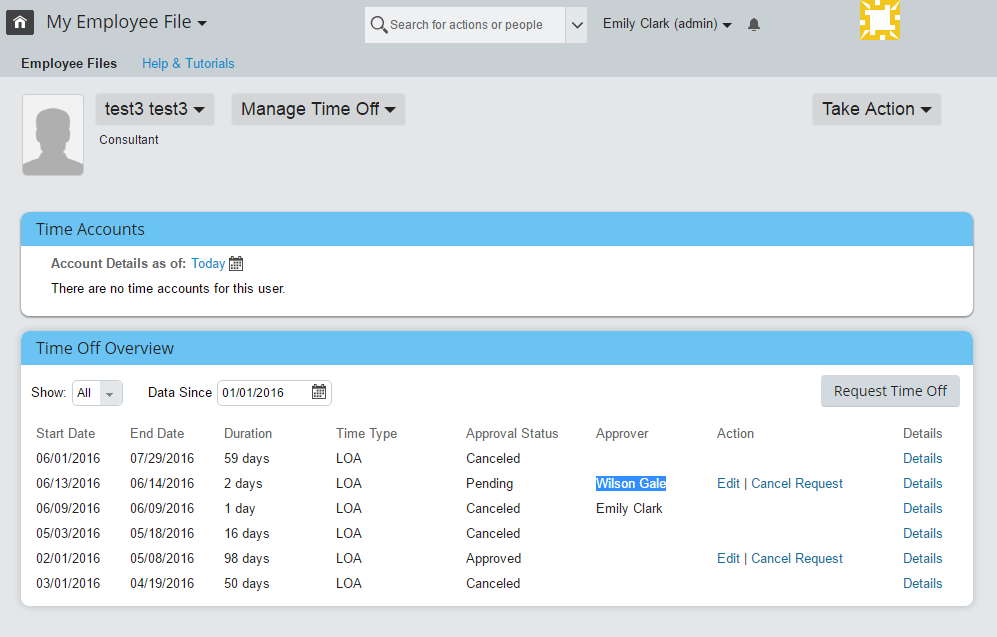The image size is (997, 637).
Task: Click the Request Time Off button
Action: point(890,391)
